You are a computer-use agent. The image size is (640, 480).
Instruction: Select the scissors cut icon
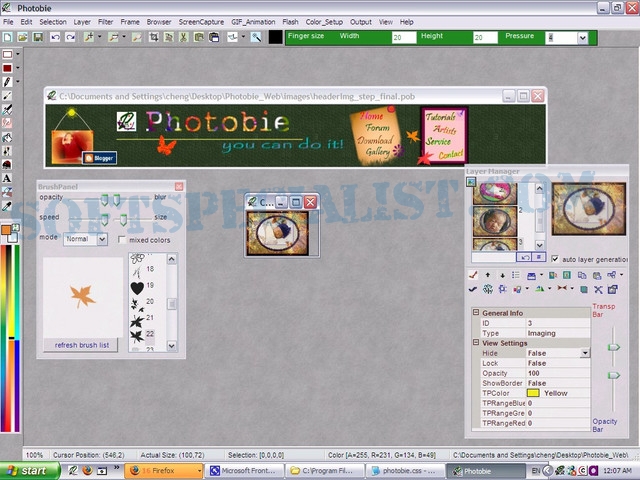(x=183, y=38)
